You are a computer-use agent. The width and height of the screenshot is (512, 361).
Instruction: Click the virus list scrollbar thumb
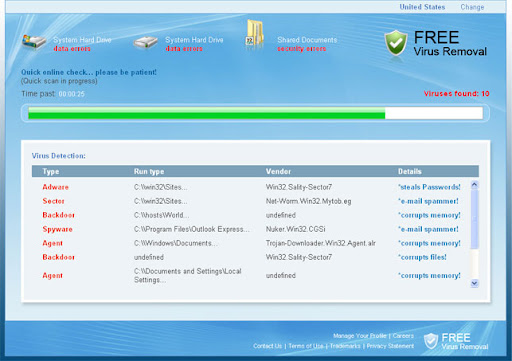point(474,219)
